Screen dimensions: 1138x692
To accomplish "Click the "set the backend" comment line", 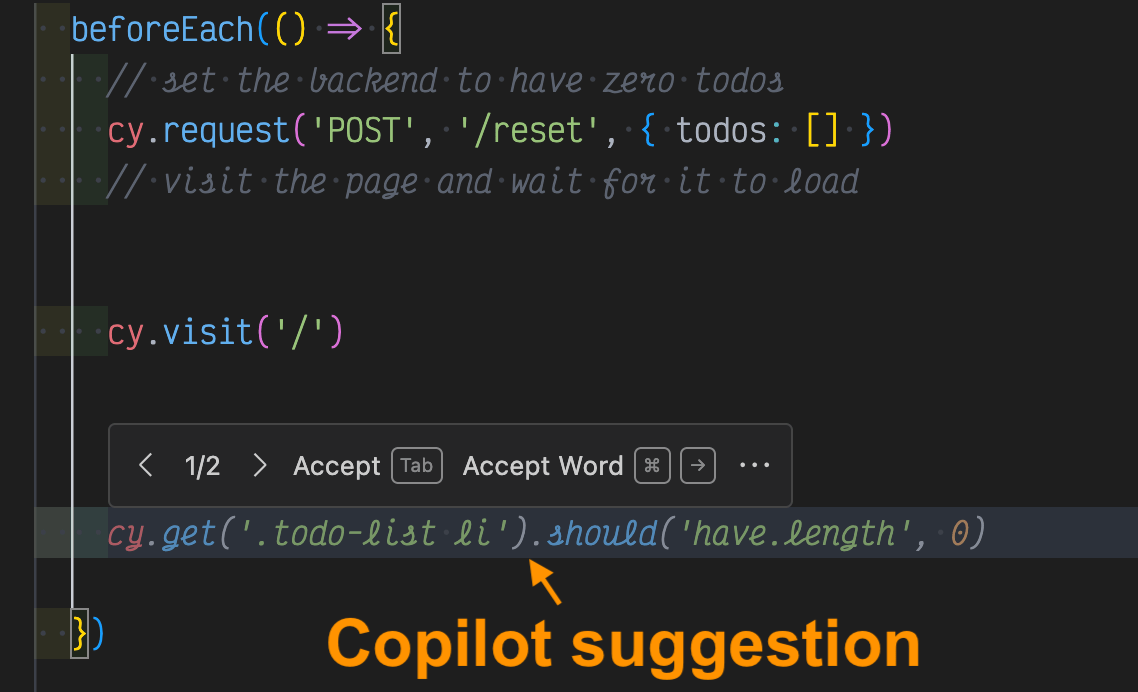I will click(x=444, y=80).
